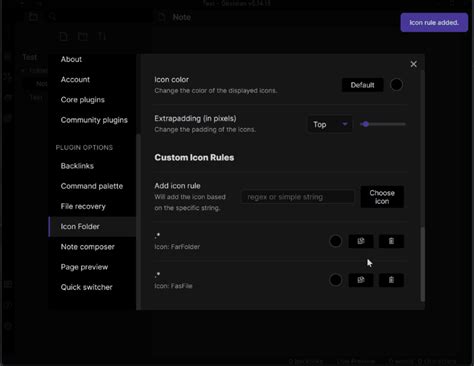This screenshot has height=366, width=474.
Task: Expand the Top padding dropdown
Action: tap(330, 124)
